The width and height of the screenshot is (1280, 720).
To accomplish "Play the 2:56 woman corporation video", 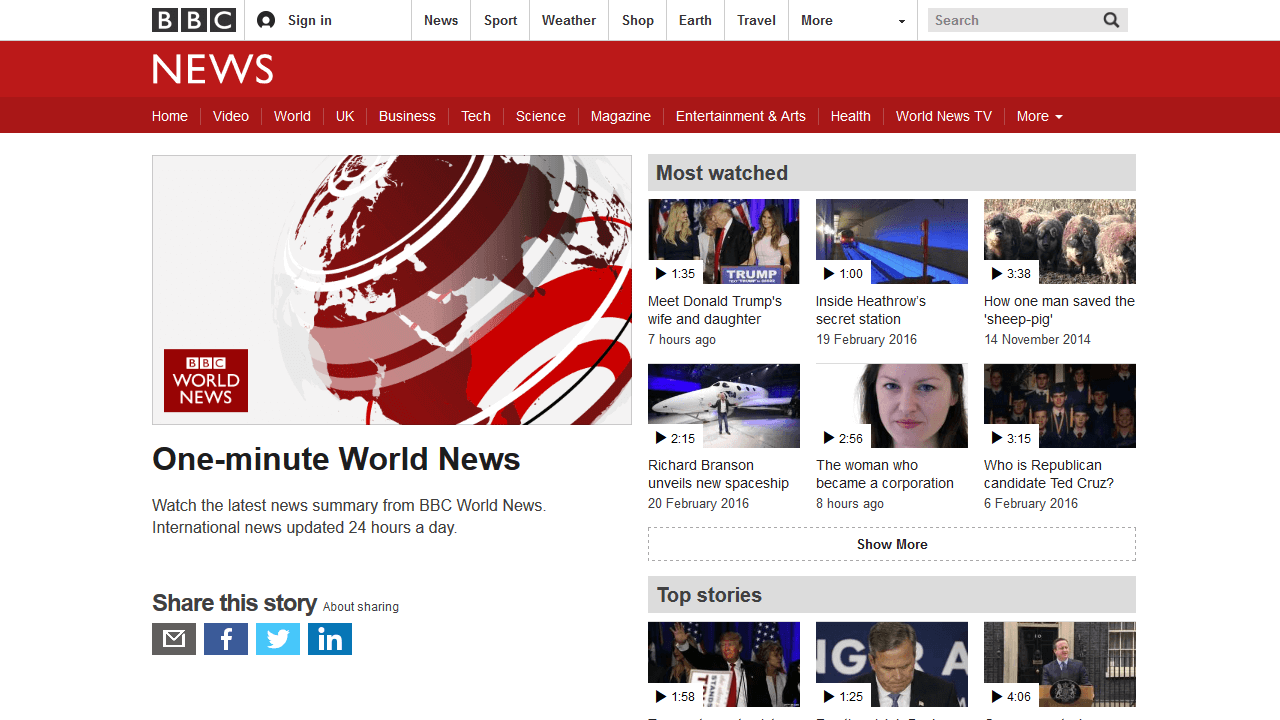I will point(892,406).
